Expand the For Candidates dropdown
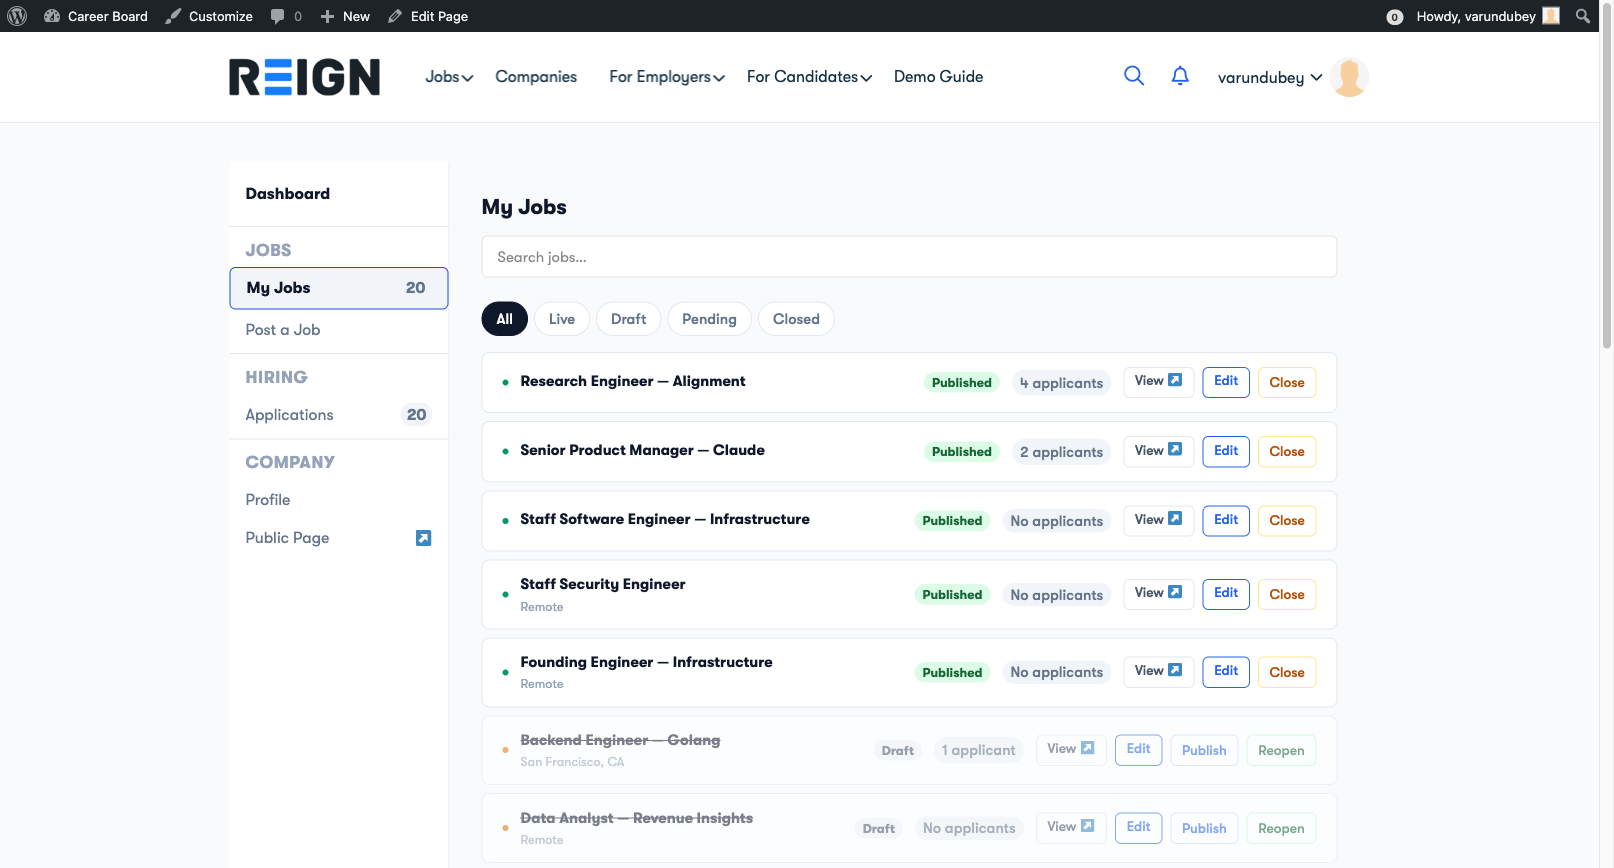The width and height of the screenshot is (1614, 868). [x=809, y=77]
